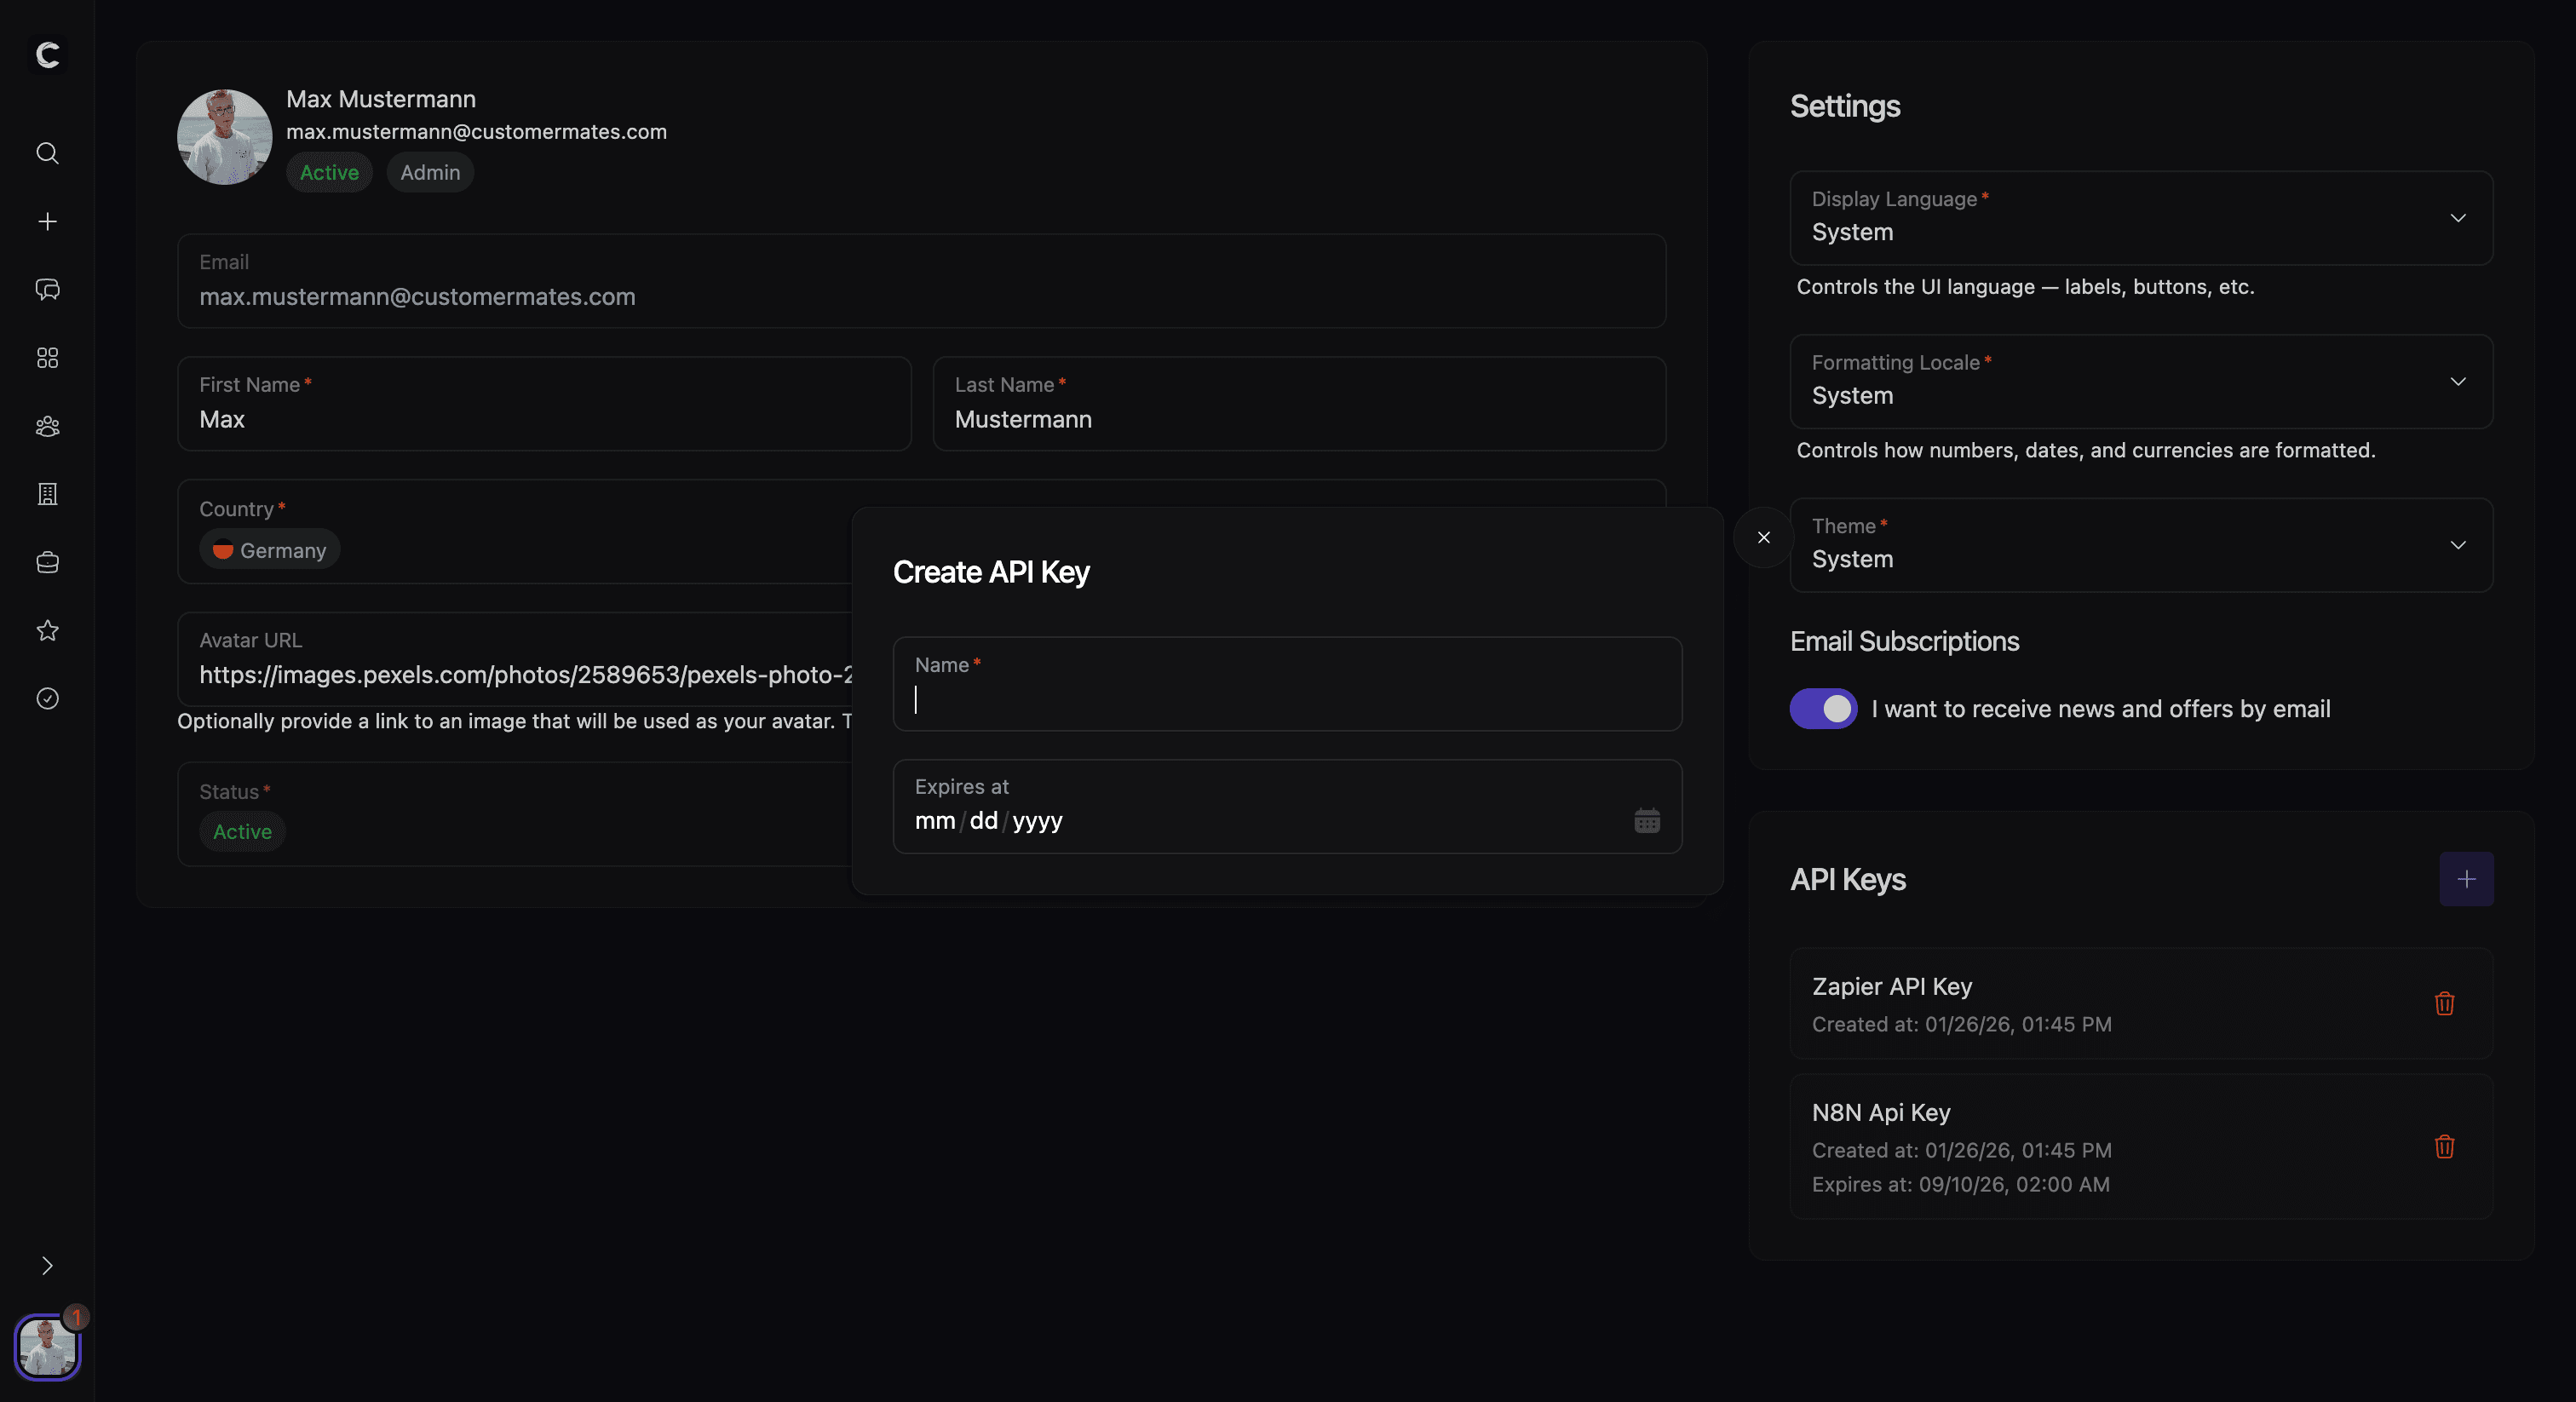Select the contacts icon in the sidebar
Viewport: 2576px width, 1402px height.
(47, 426)
